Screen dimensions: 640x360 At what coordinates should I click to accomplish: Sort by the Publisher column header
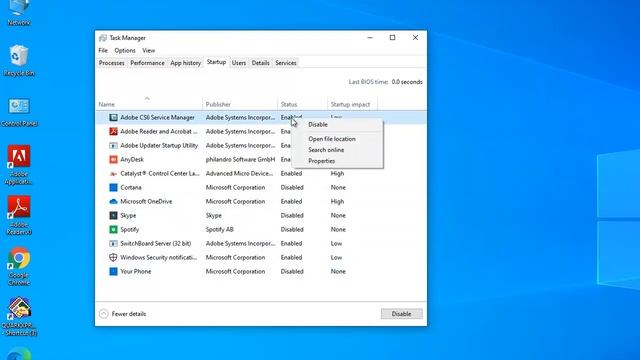pyautogui.click(x=240, y=104)
